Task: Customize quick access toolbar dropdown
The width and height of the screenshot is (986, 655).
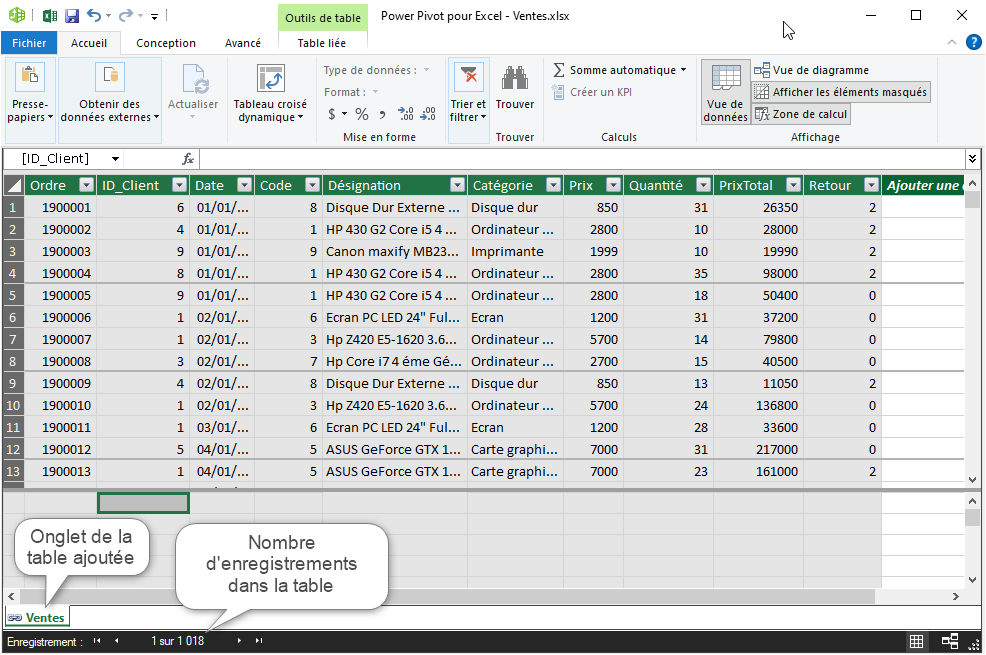Action: click(154, 16)
